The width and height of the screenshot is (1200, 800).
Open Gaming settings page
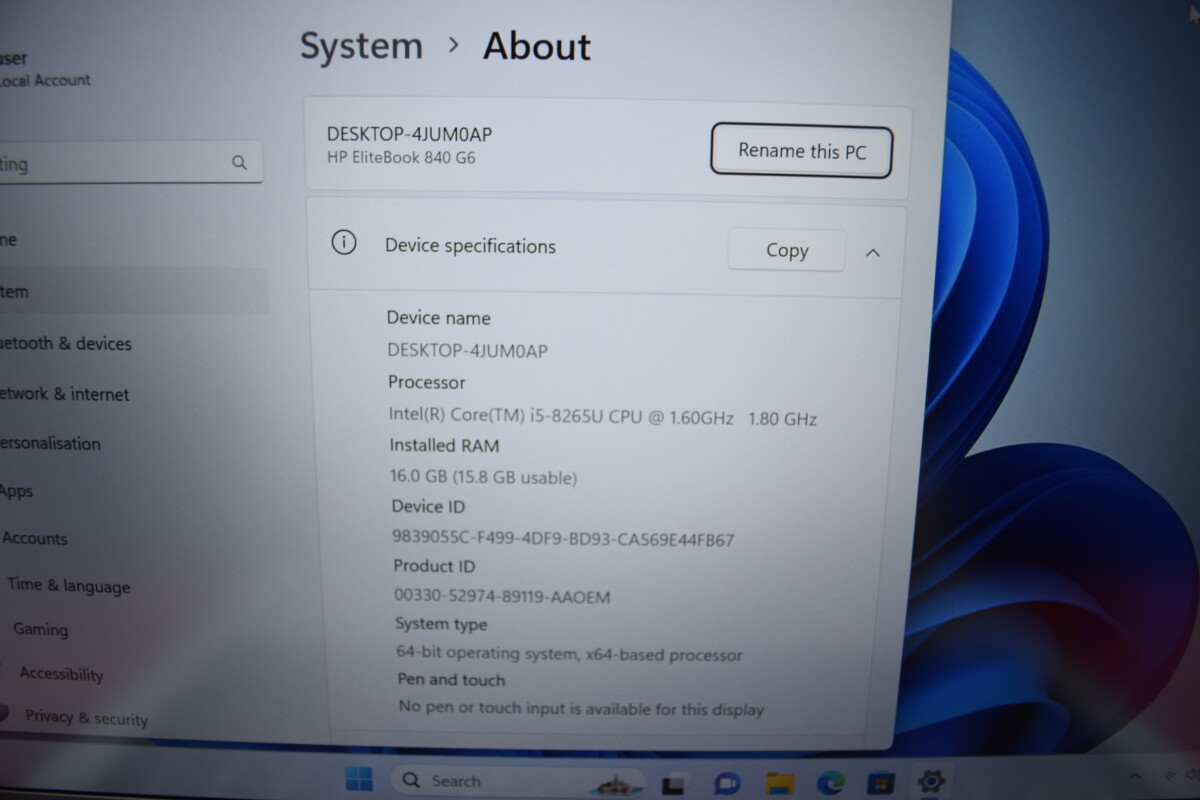click(x=41, y=630)
